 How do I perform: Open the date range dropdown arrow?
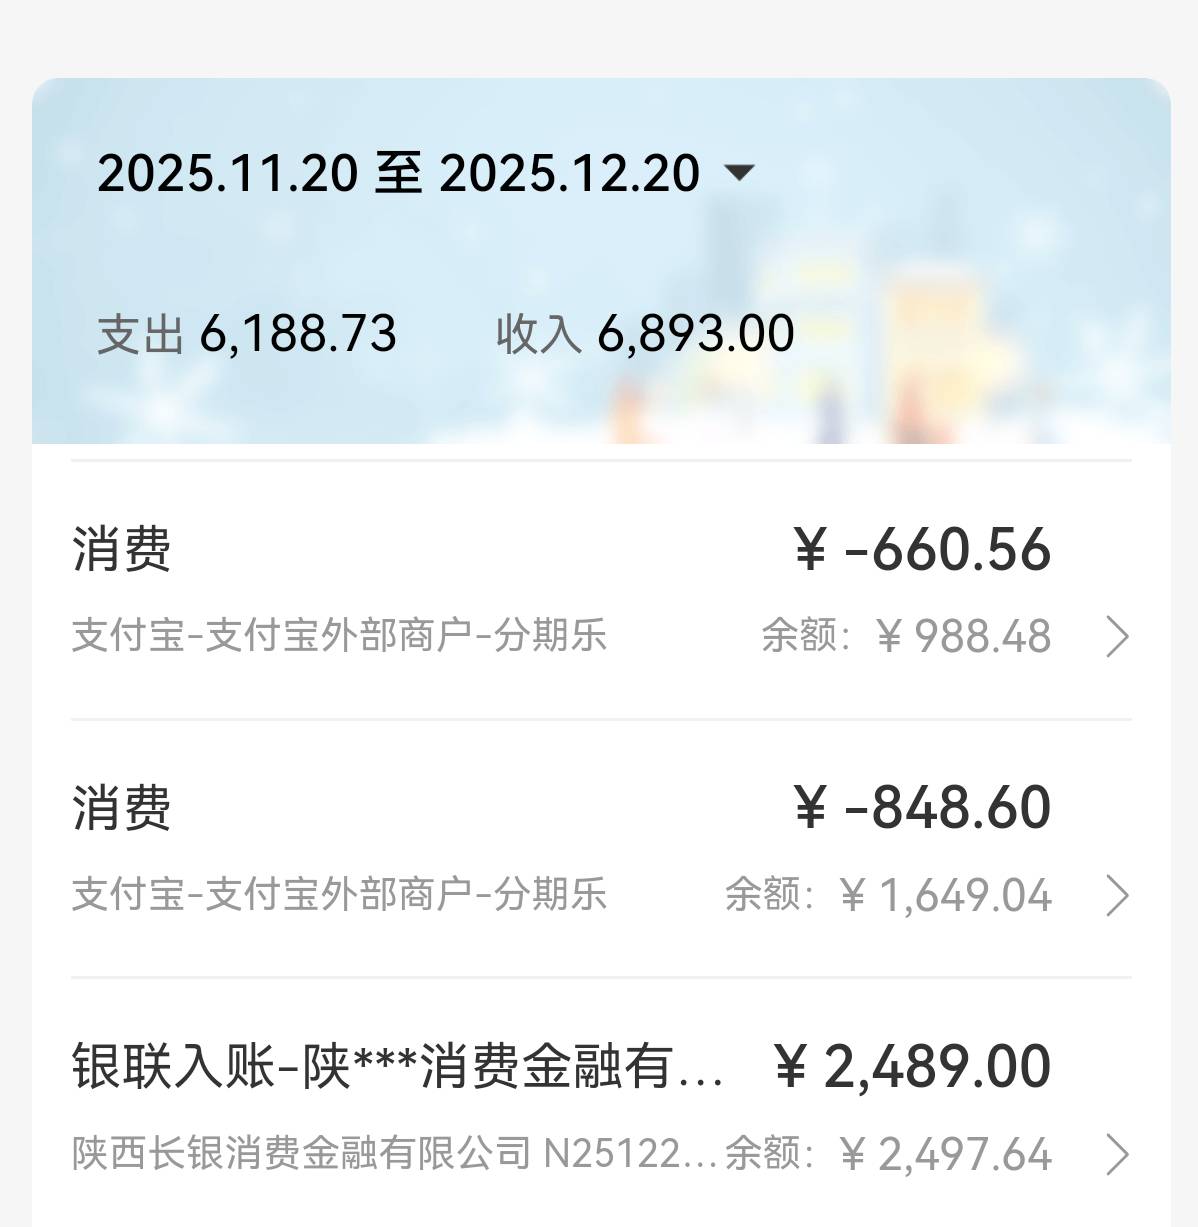[x=738, y=173]
